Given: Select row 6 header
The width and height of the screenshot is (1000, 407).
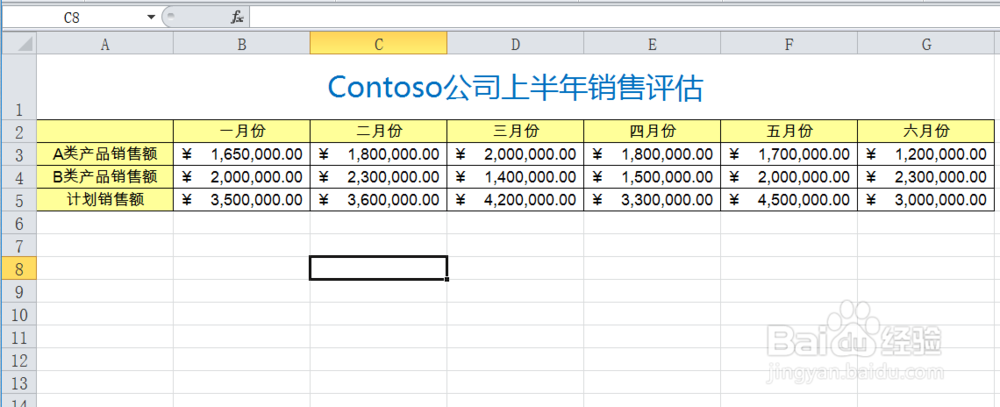Looking at the screenshot, I should (19, 223).
